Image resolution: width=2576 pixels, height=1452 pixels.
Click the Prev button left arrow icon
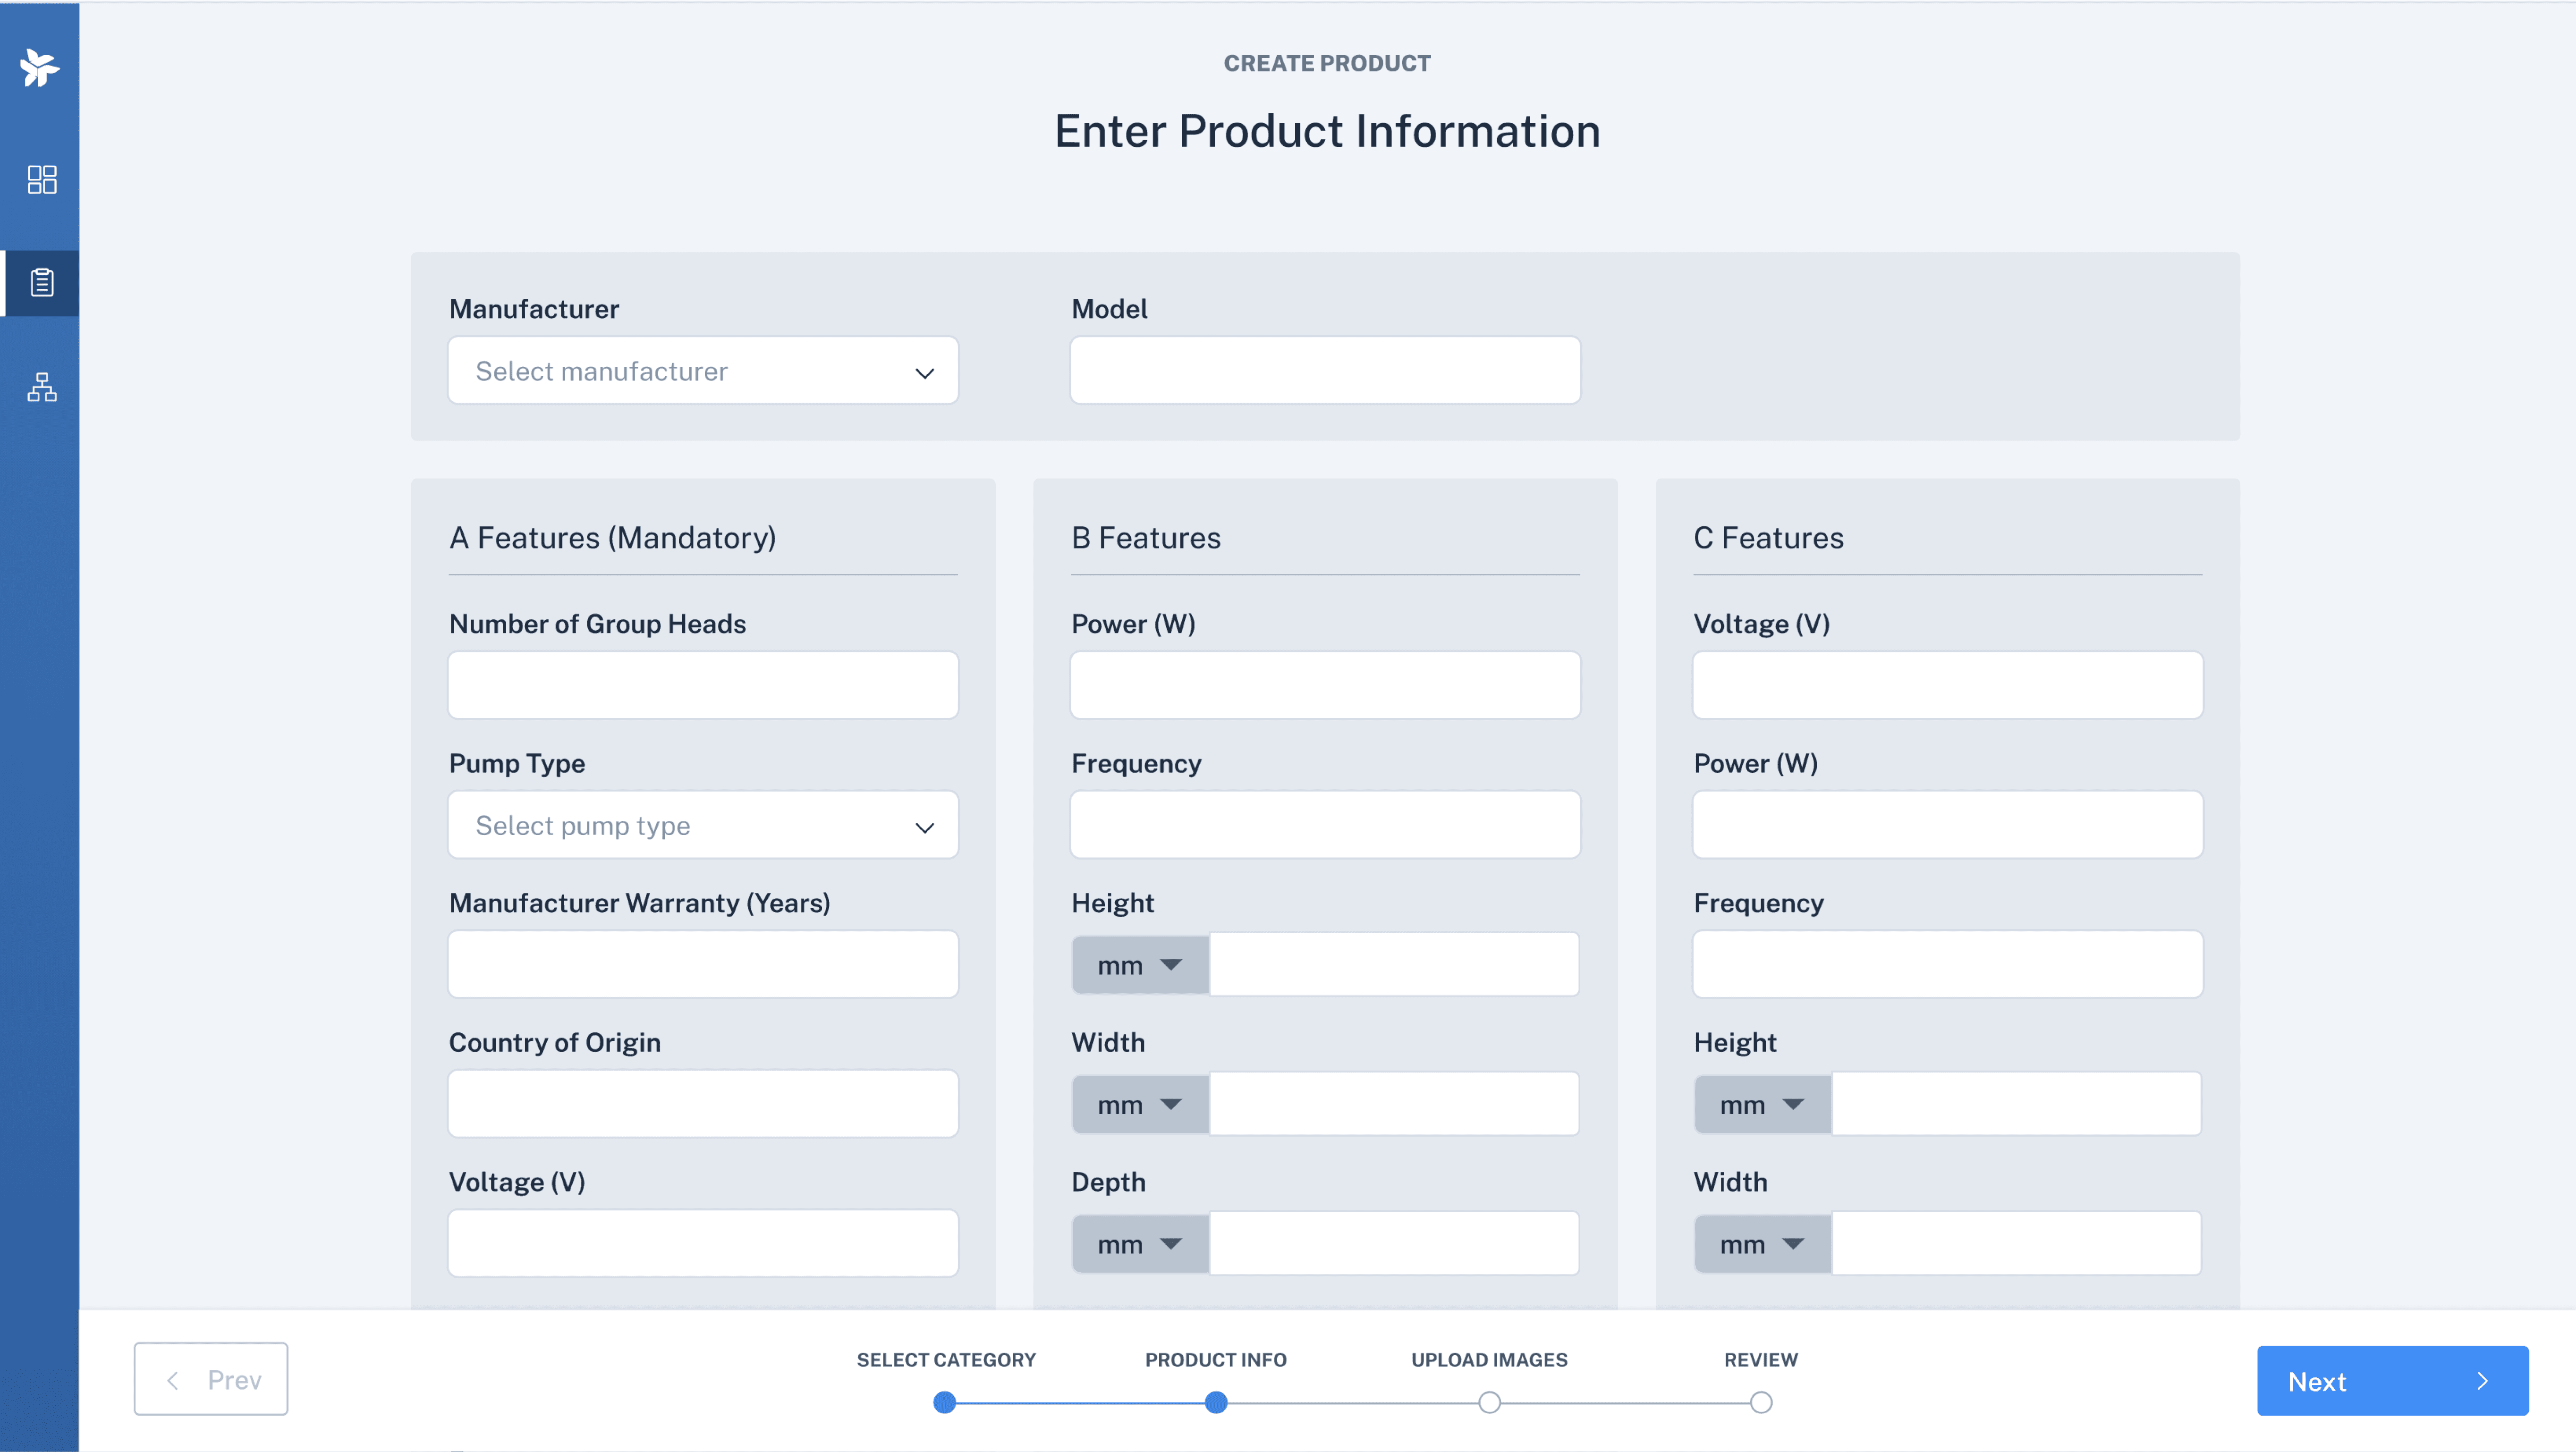click(173, 1380)
